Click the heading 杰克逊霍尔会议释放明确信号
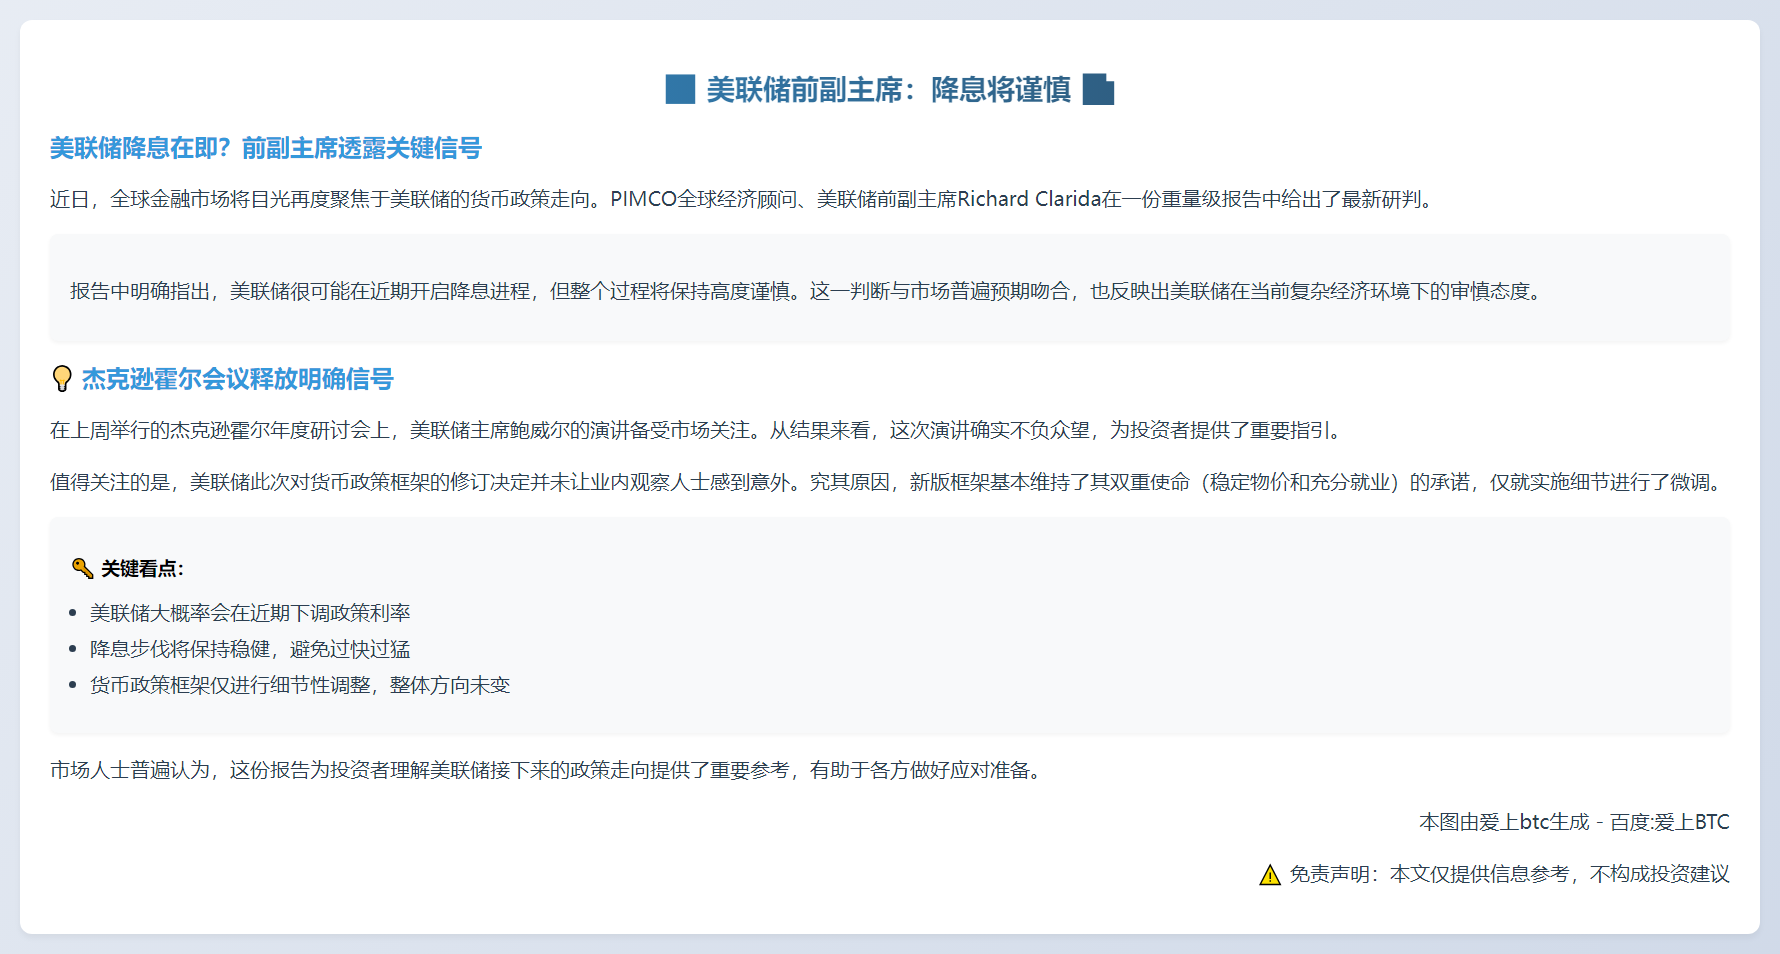The height and width of the screenshot is (954, 1780). point(238,379)
